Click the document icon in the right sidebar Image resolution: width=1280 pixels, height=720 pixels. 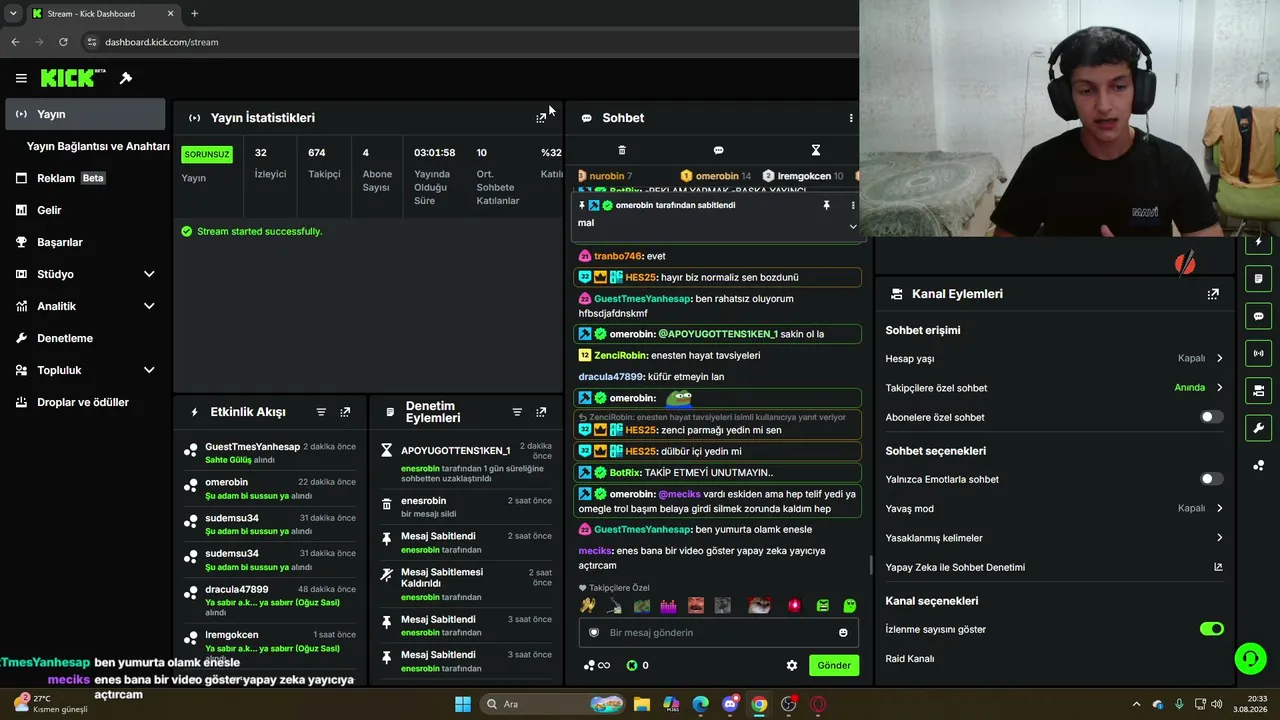(x=1259, y=279)
